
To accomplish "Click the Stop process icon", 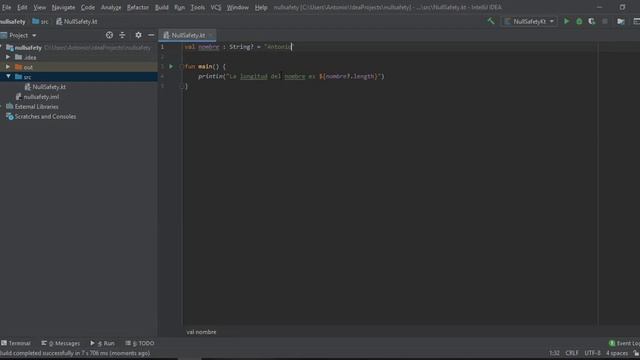I will point(604,21).
